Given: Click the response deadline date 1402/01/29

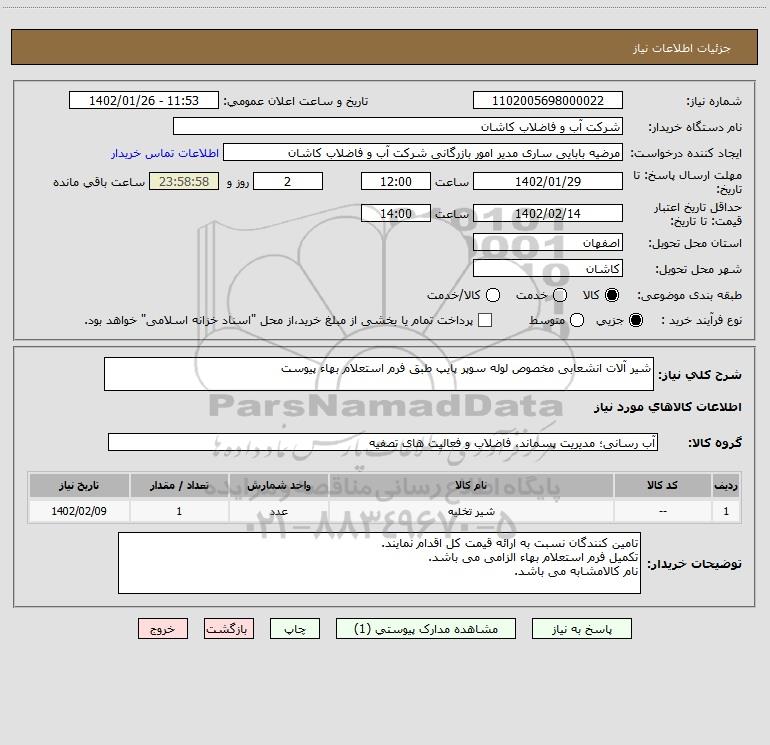Looking at the screenshot, I should 548,181.
